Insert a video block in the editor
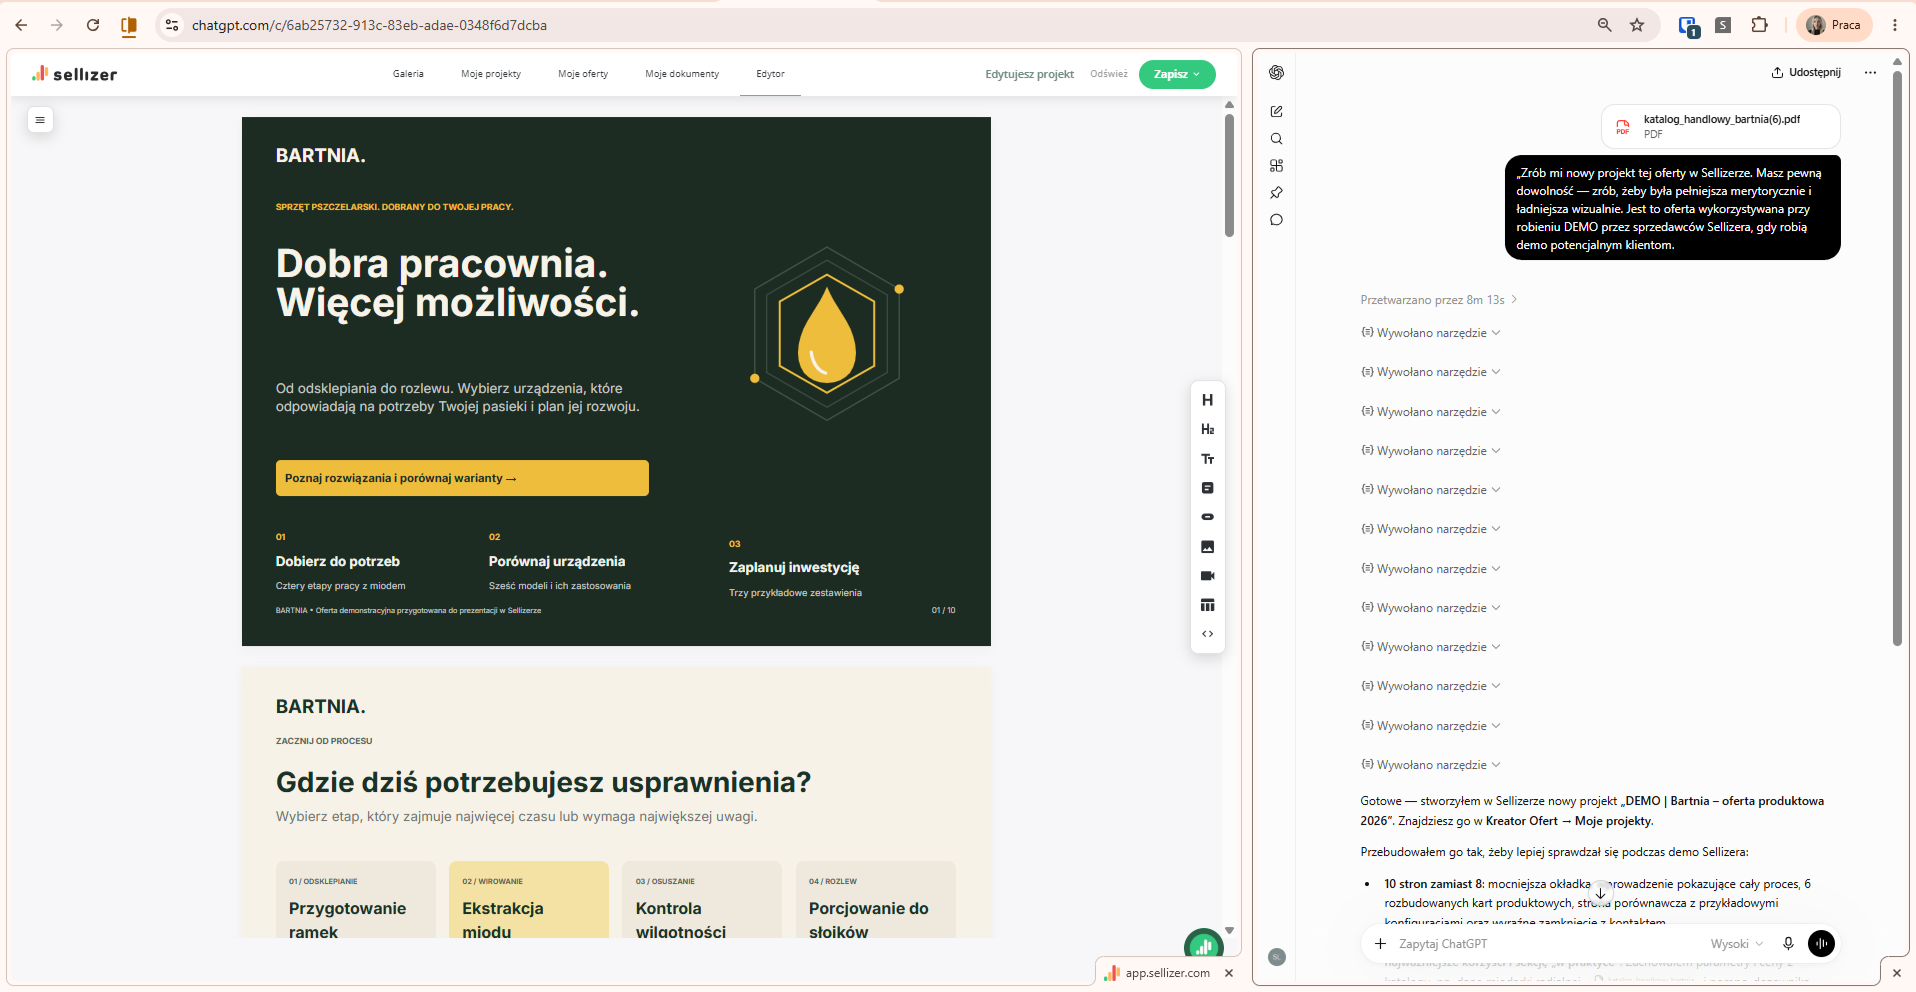1916x992 pixels. tap(1207, 576)
